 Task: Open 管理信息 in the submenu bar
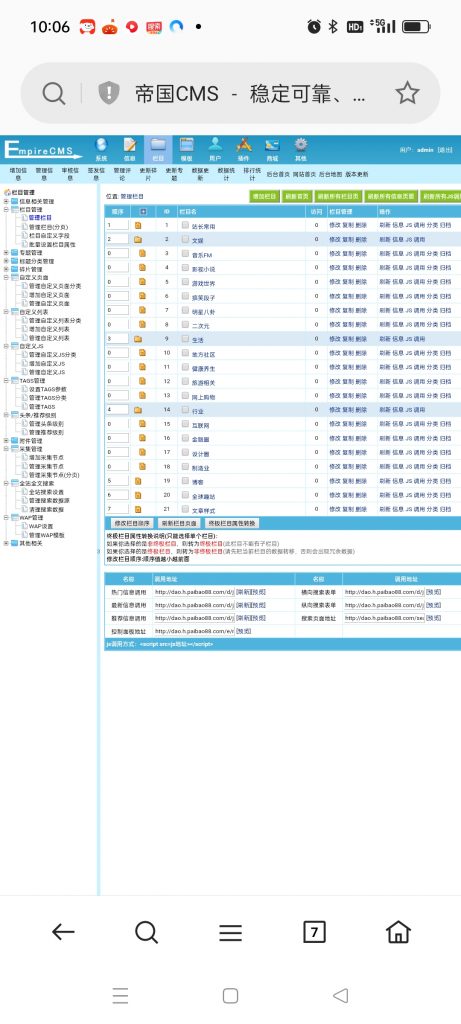(44, 174)
